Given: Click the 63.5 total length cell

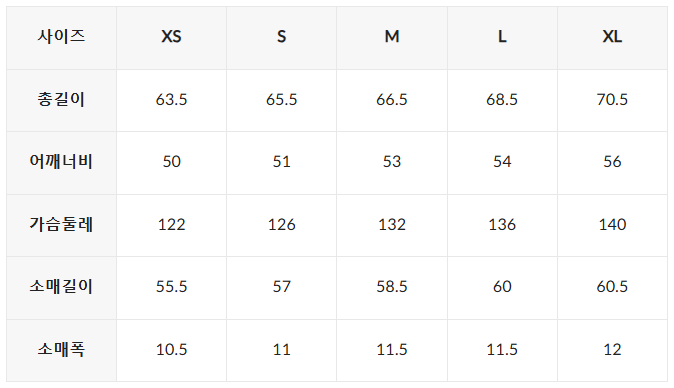Looking at the screenshot, I should (x=172, y=100).
